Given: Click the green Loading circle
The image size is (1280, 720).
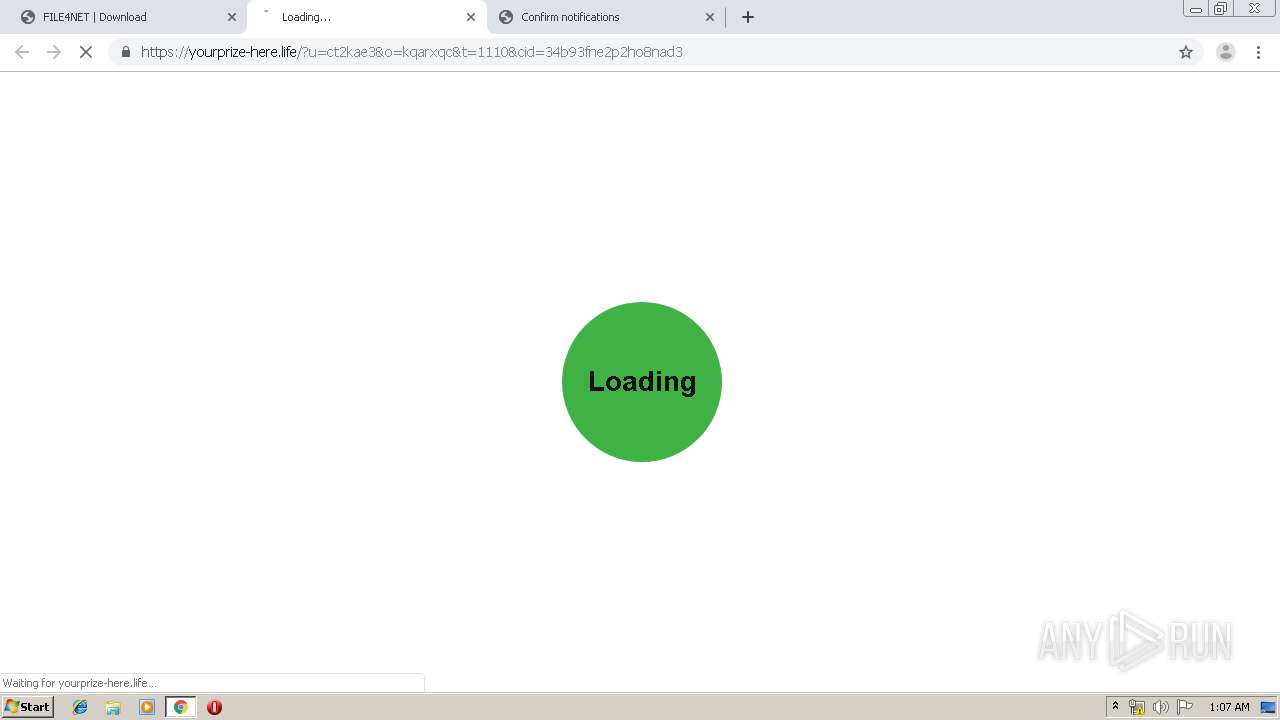Looking at the screenshot, I should (642, 382).
